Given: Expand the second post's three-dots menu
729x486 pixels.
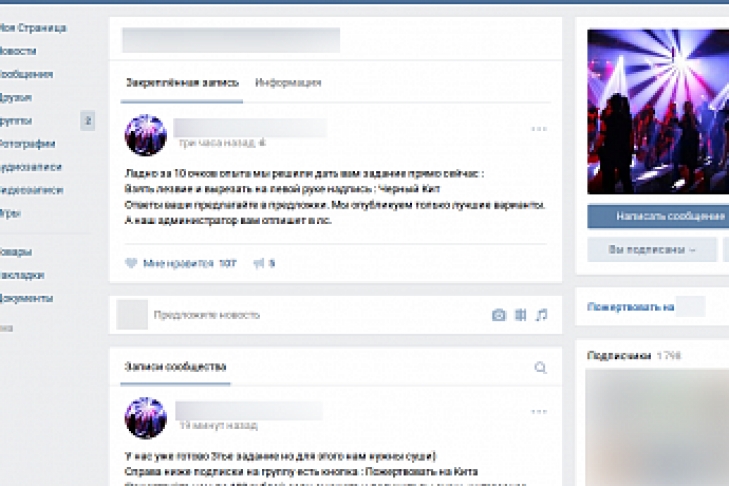Looking at the screenshot, I should coord(539,411).
